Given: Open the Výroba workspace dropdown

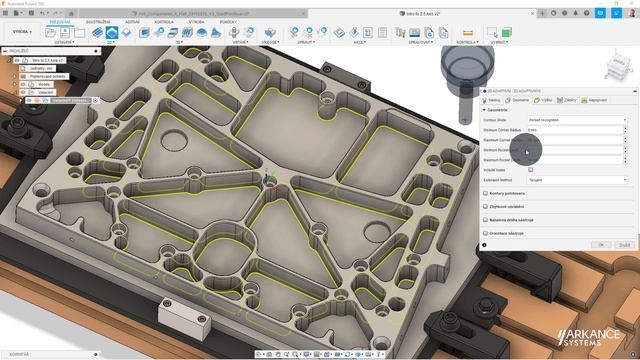Looking at the screenshot, I should [22, 32].
